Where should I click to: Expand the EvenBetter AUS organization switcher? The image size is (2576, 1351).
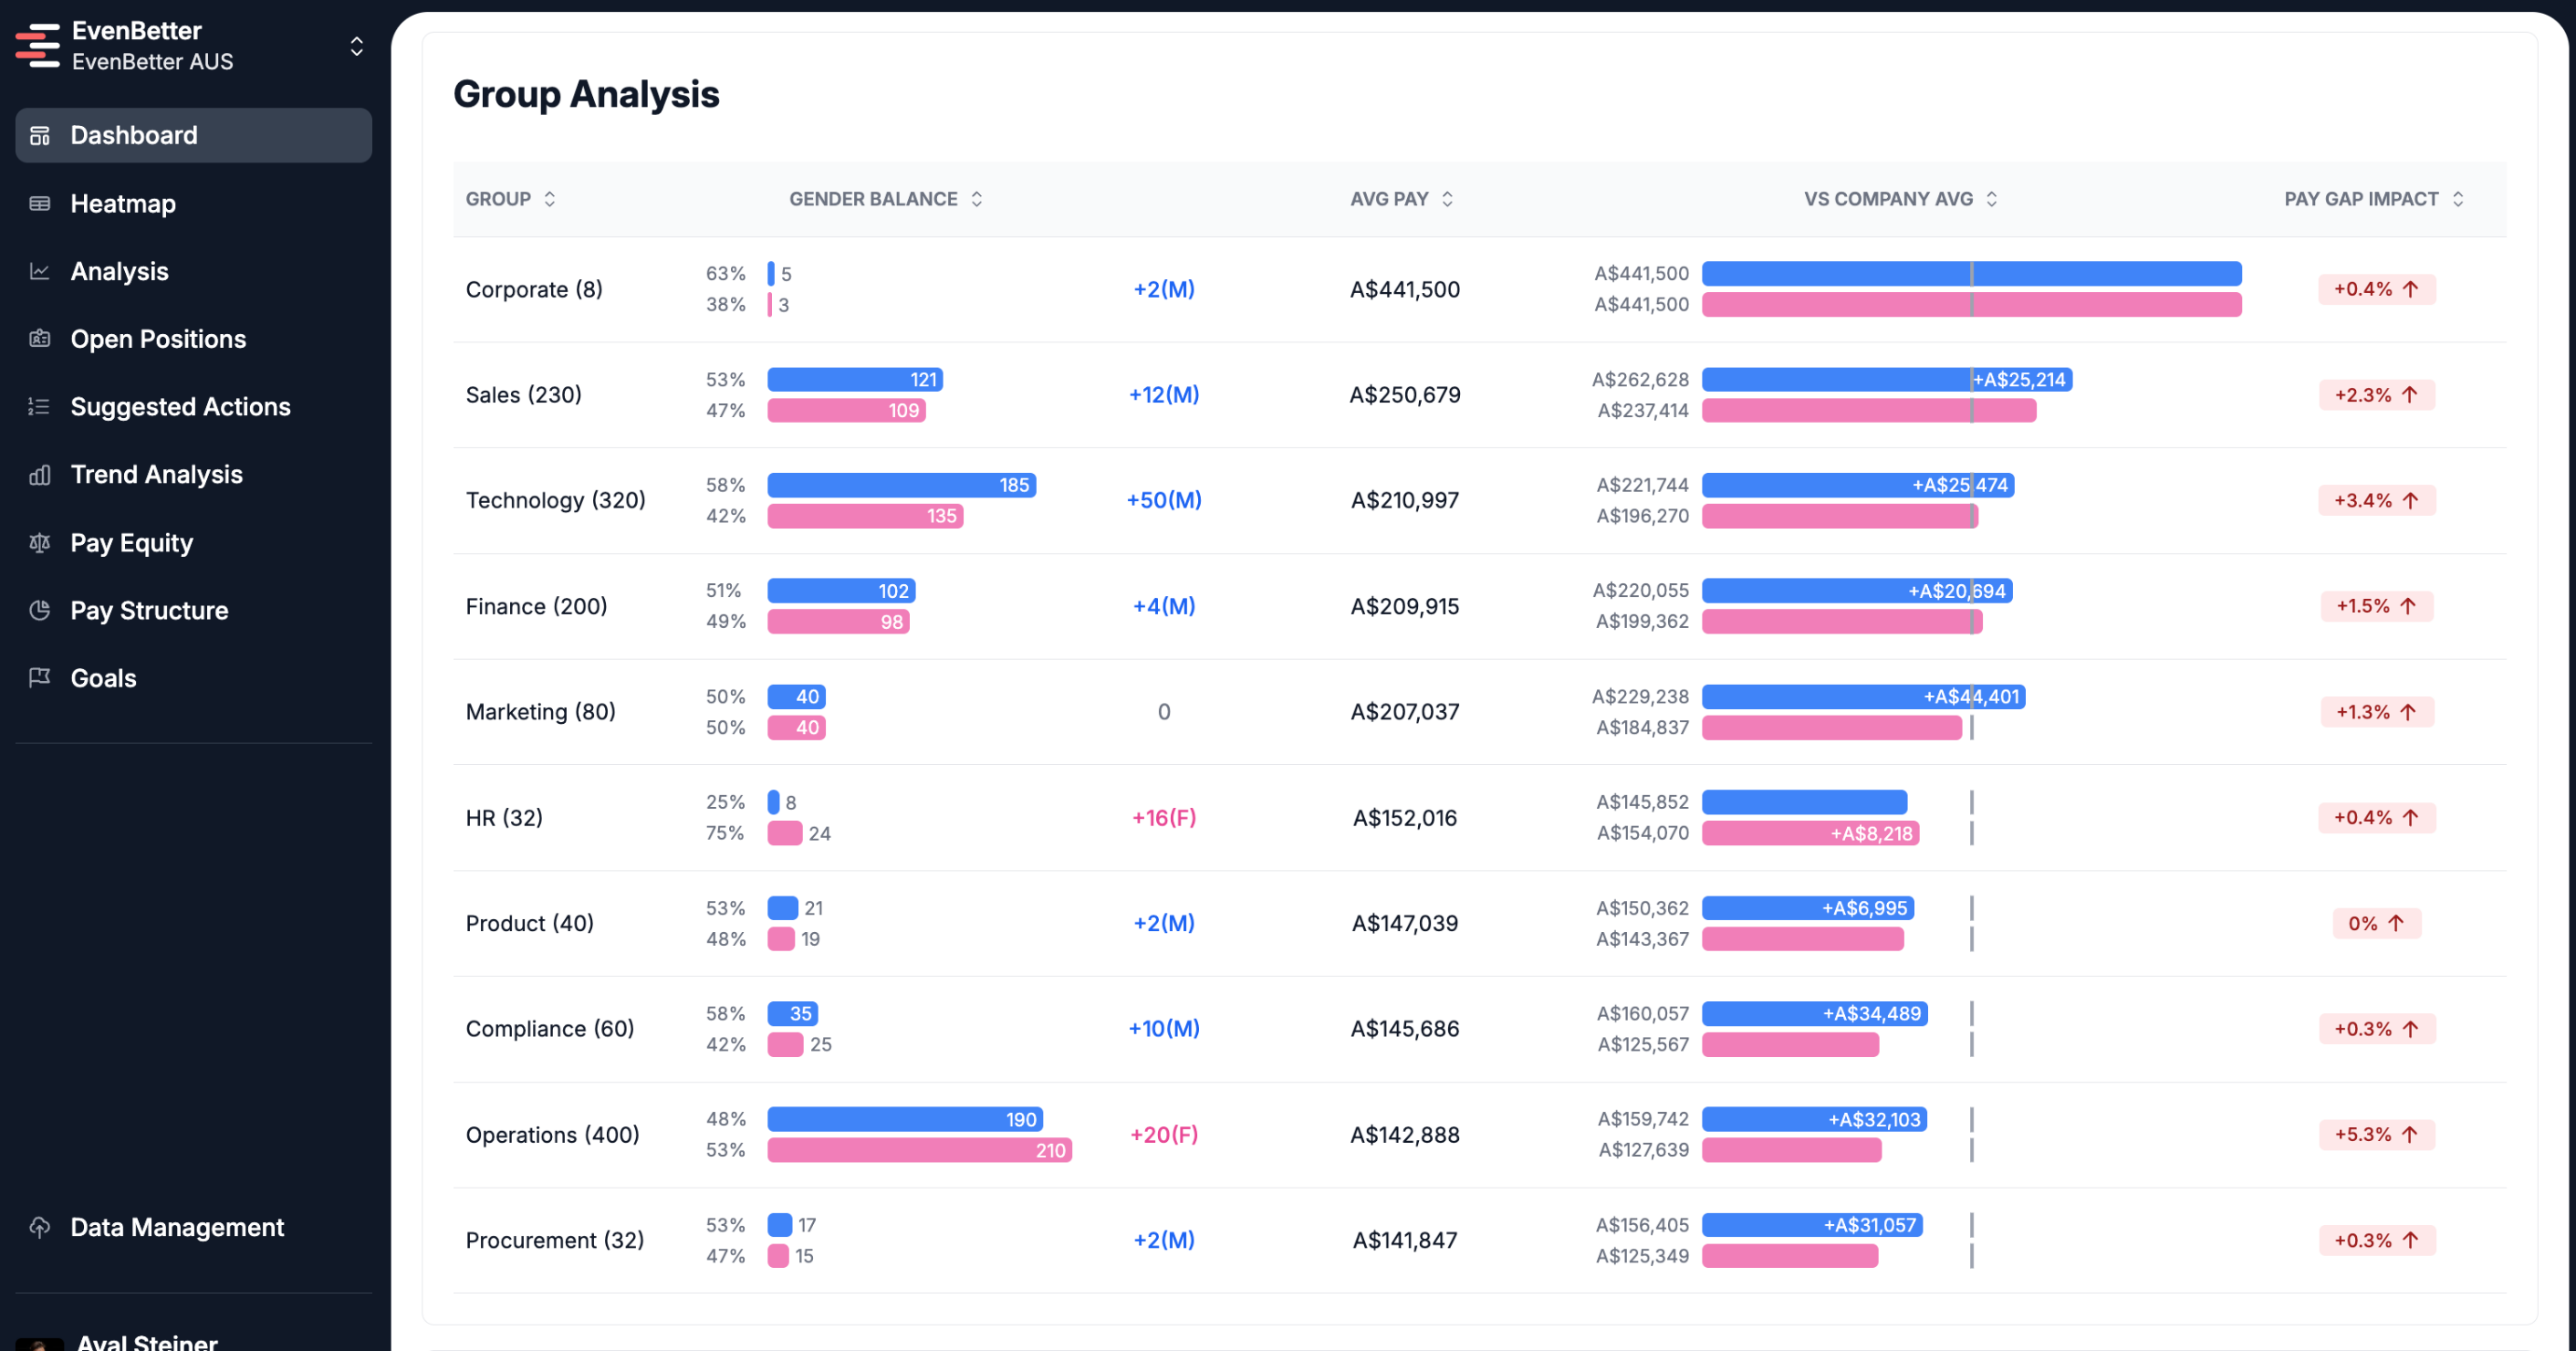click(x=356, y=46)
